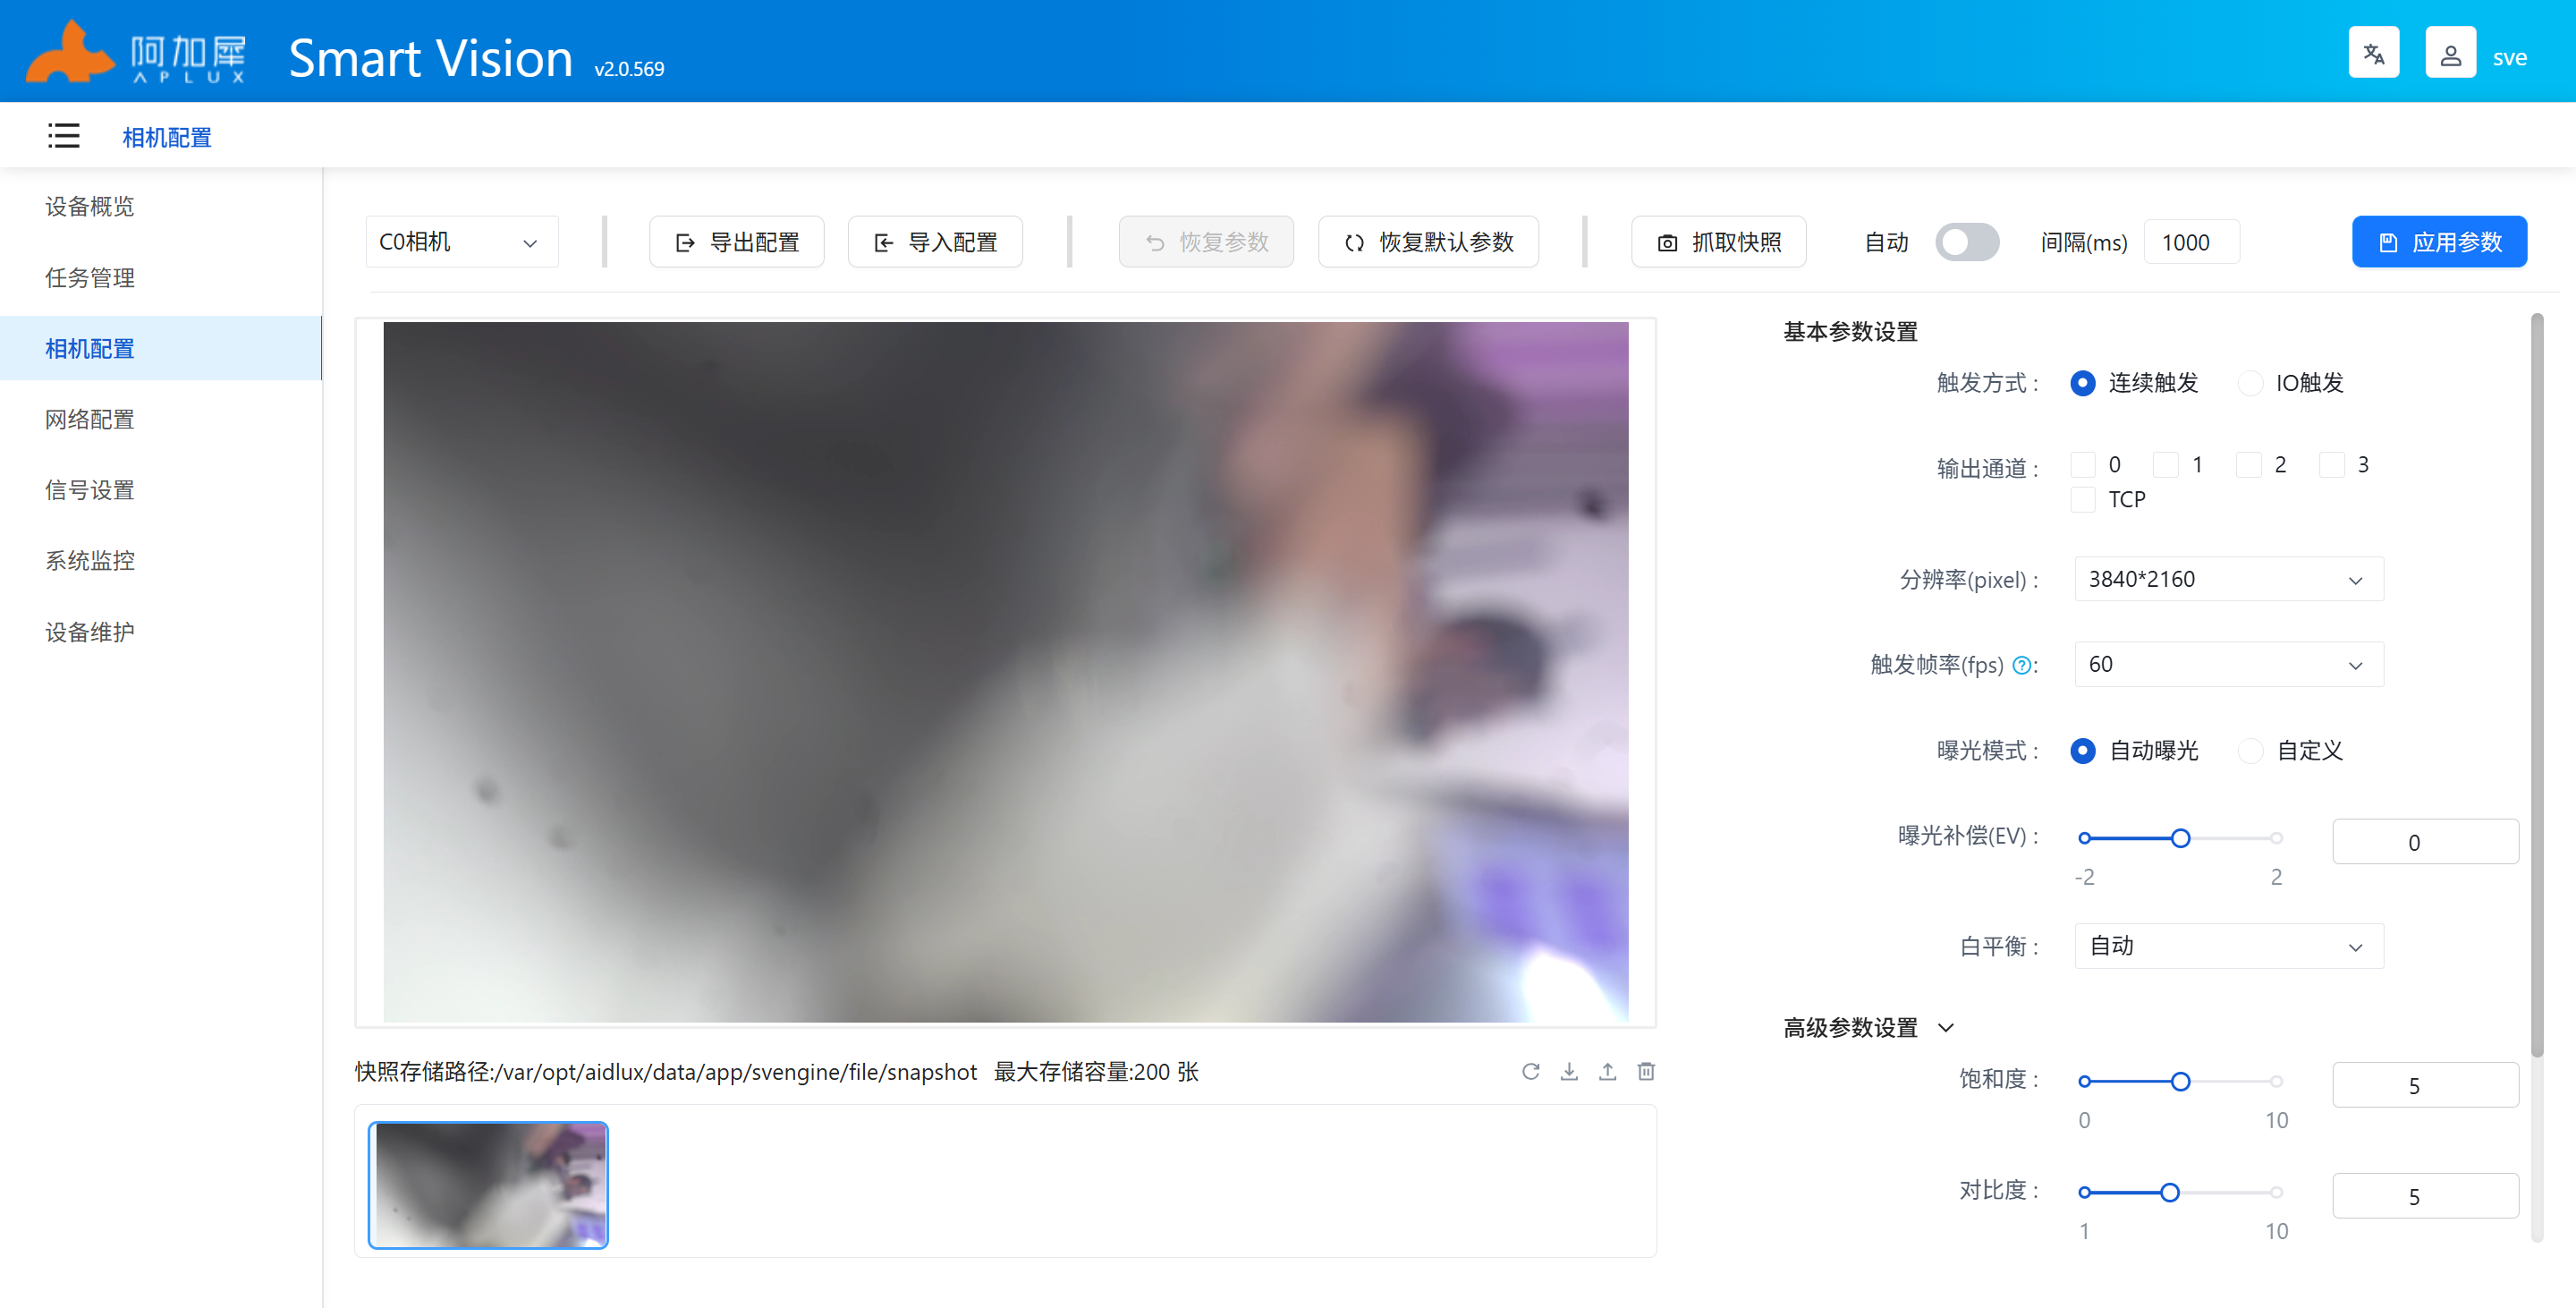
Task: Click the language translation icon
Action: click(2373, 54)
